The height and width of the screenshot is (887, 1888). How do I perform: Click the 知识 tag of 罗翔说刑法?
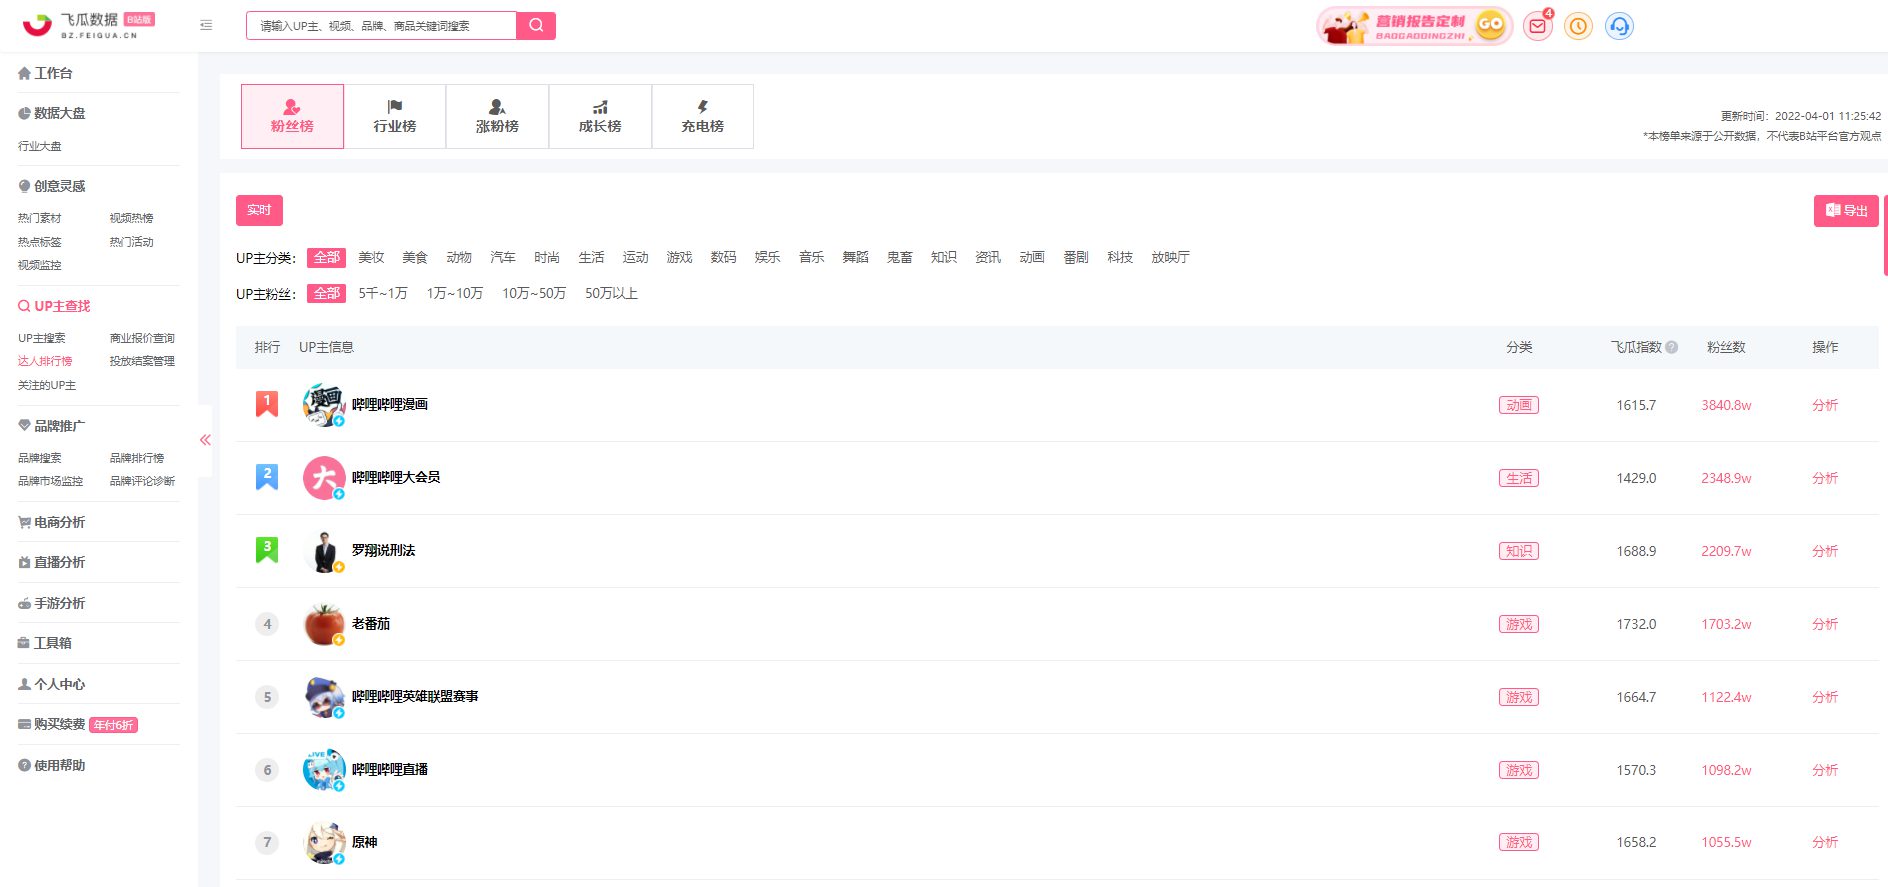(x=1519, y=551)
